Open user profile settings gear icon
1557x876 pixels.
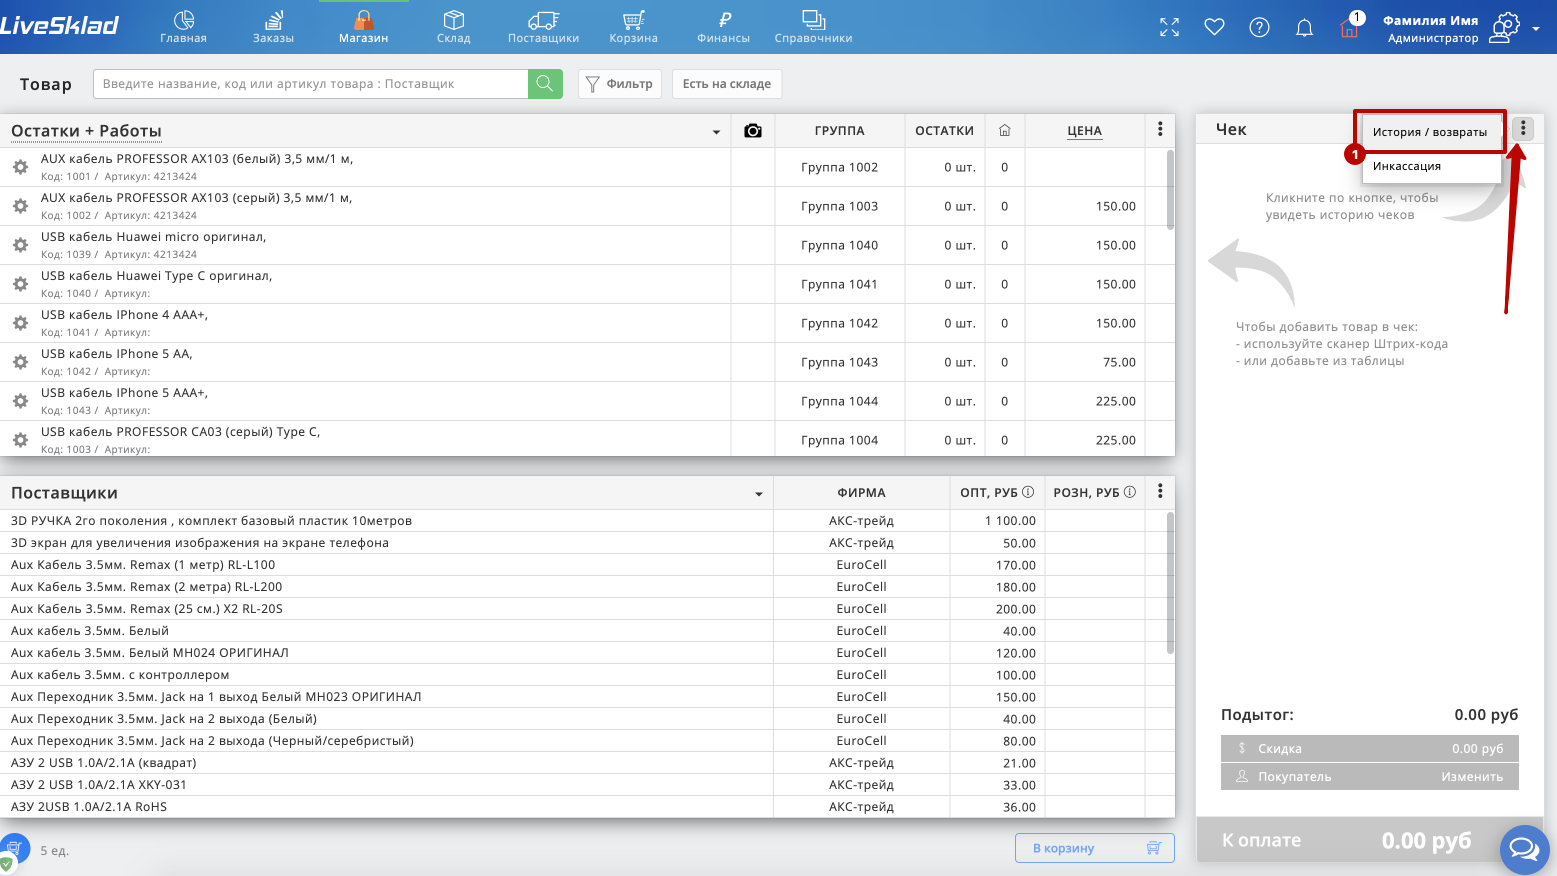click(1505, 27)
